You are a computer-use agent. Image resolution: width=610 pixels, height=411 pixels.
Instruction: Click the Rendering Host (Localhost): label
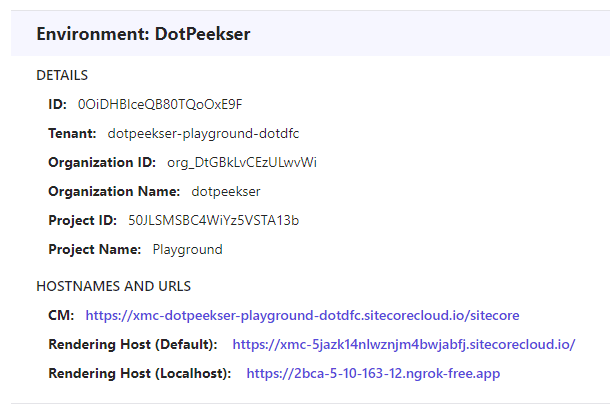pyautogui.click(x=140, y=374)
